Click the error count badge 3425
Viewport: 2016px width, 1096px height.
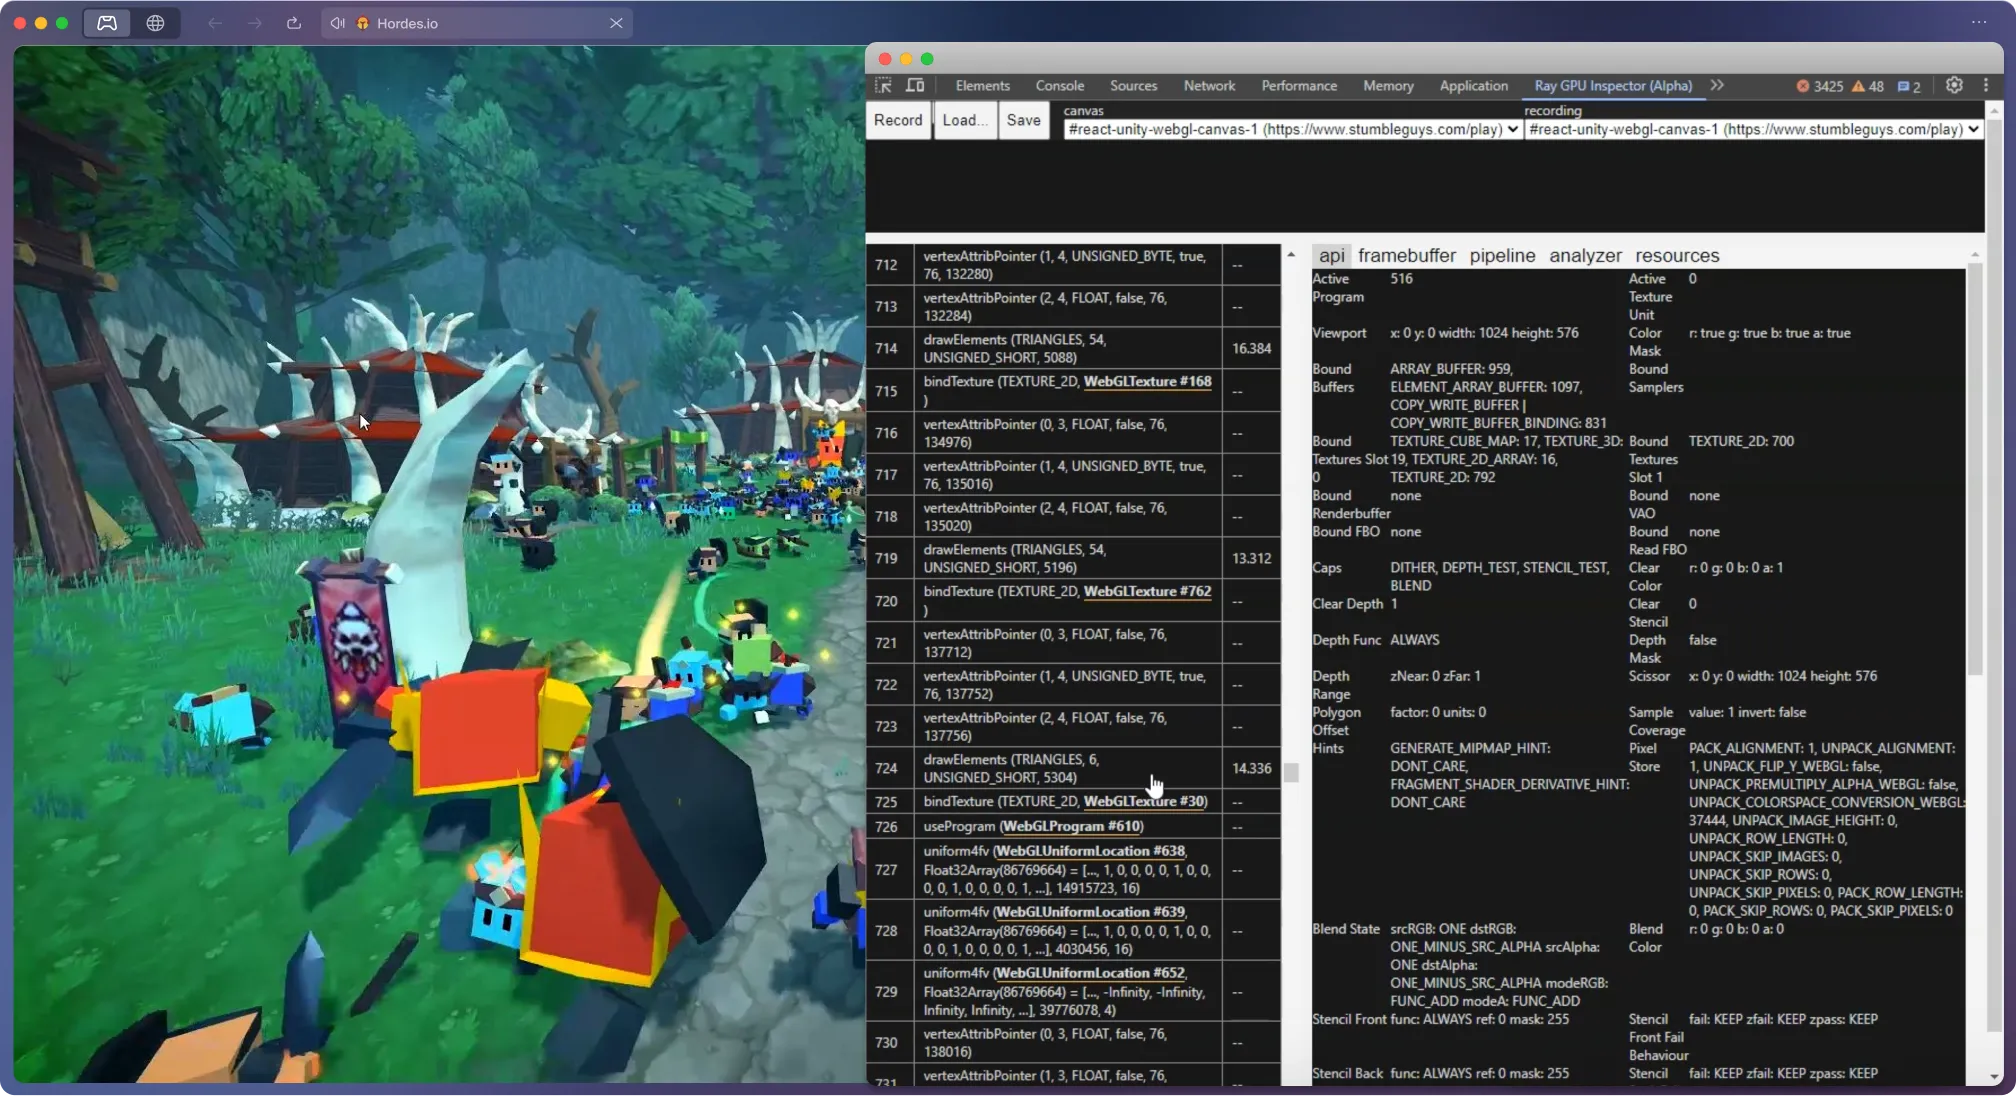1819,86
